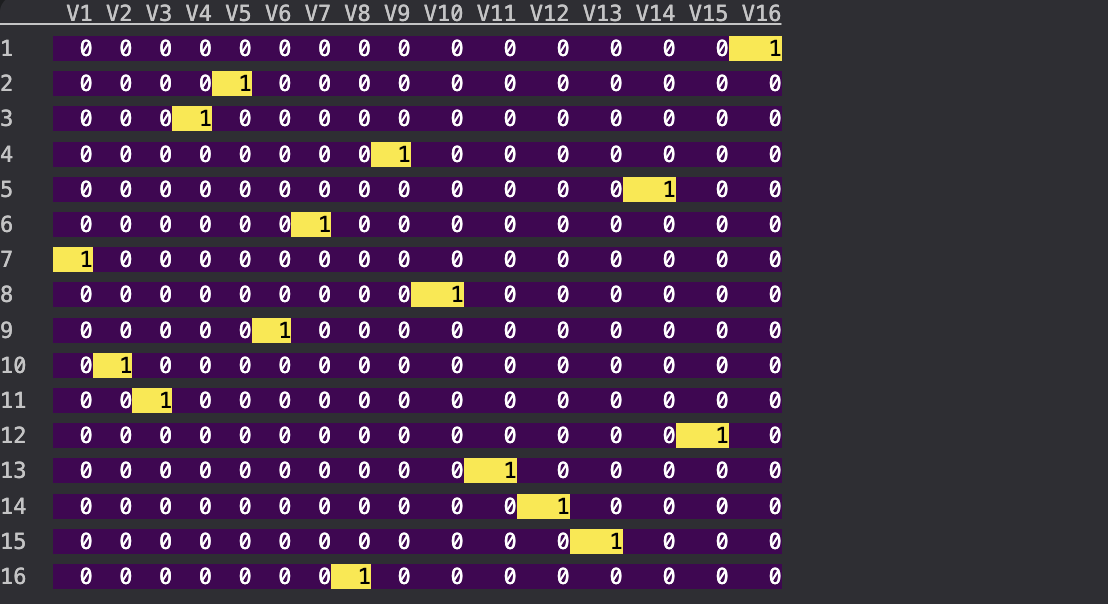Screen dimensions: 1108x604
Task: Click the row 16 label
Action: (x=12, y=577)
